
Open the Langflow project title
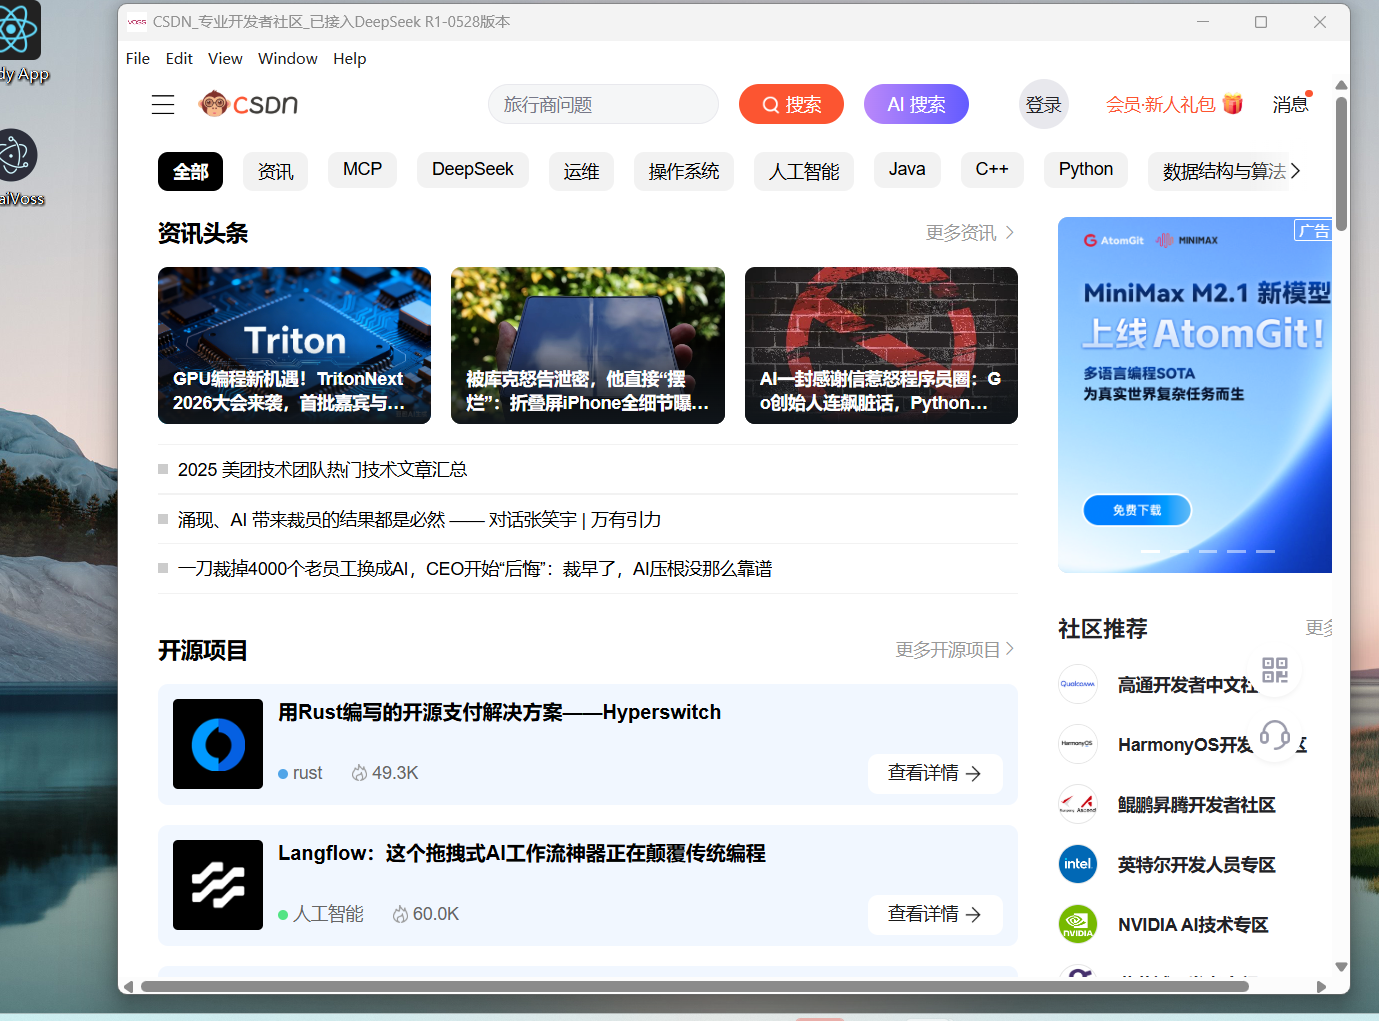522,853
